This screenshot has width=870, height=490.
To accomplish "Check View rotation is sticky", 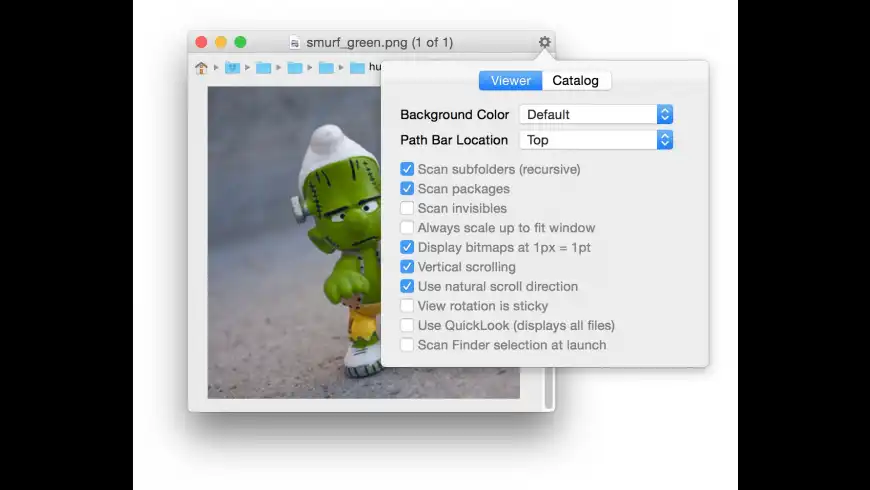I will click(407, 306).
